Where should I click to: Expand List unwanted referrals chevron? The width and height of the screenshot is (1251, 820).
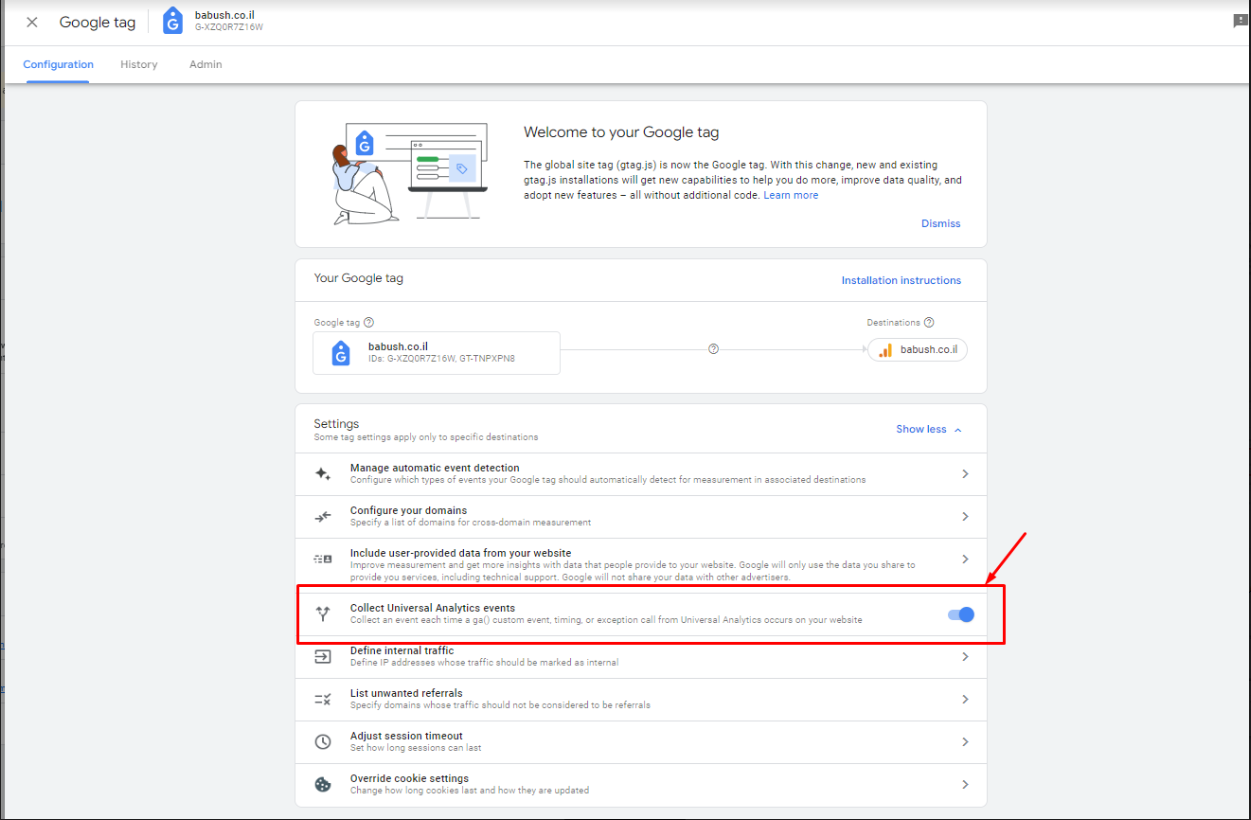click(x=965, y=700)
